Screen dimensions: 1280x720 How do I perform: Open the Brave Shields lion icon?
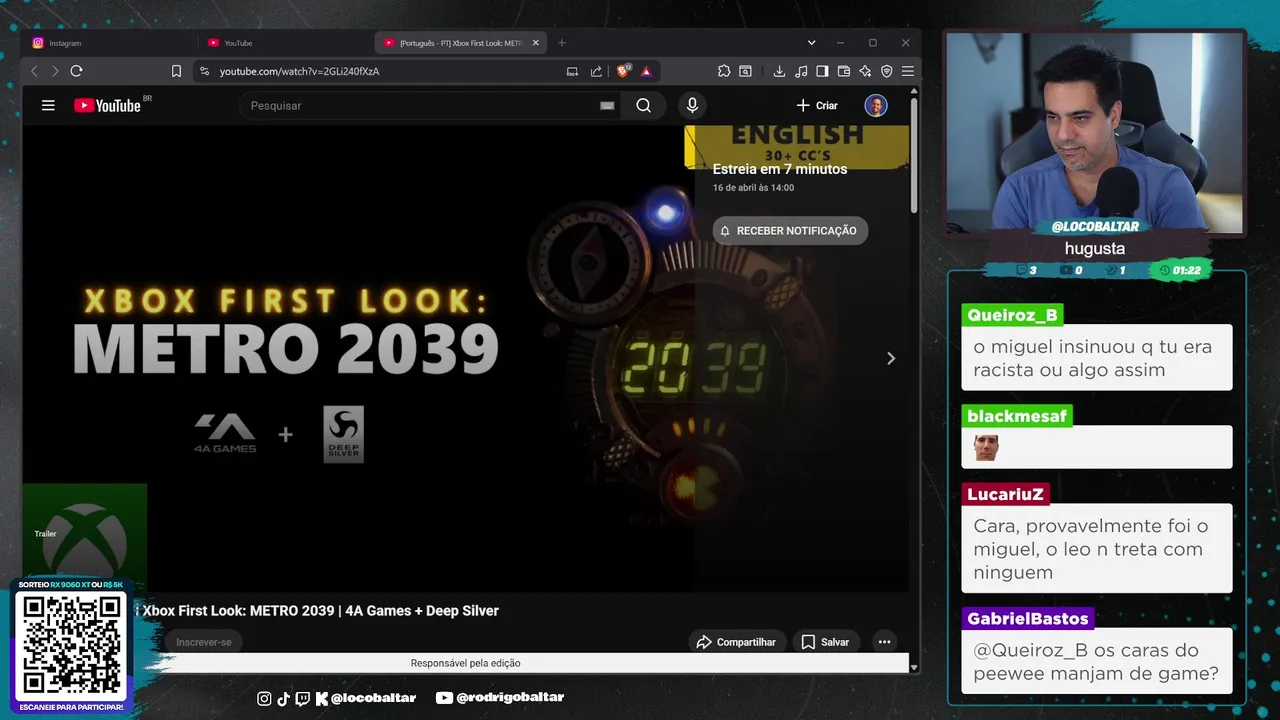pos(623,71)
